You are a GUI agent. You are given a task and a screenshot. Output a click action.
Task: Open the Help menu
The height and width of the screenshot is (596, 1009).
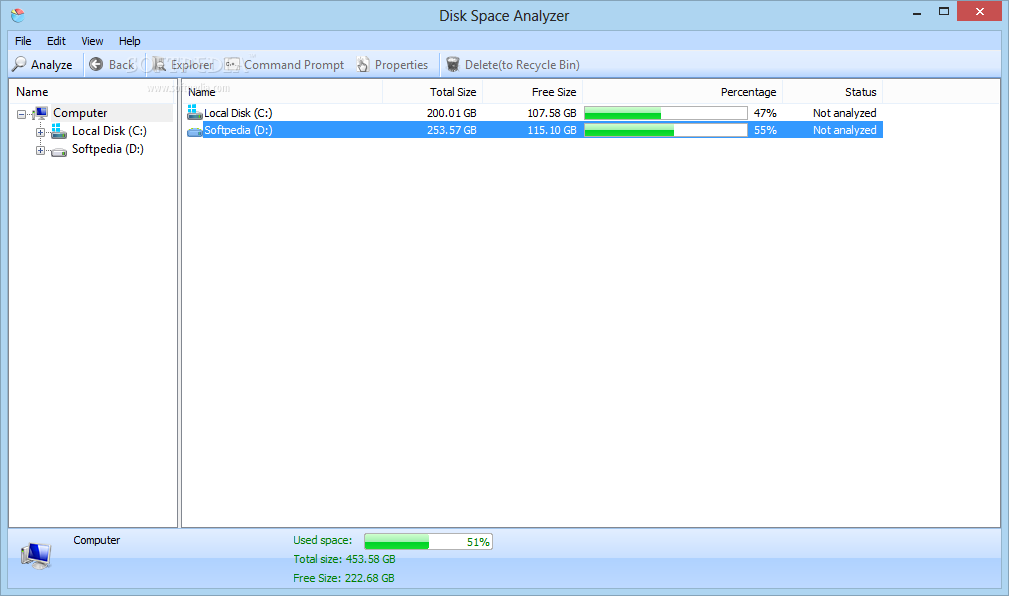click(129, 41)
